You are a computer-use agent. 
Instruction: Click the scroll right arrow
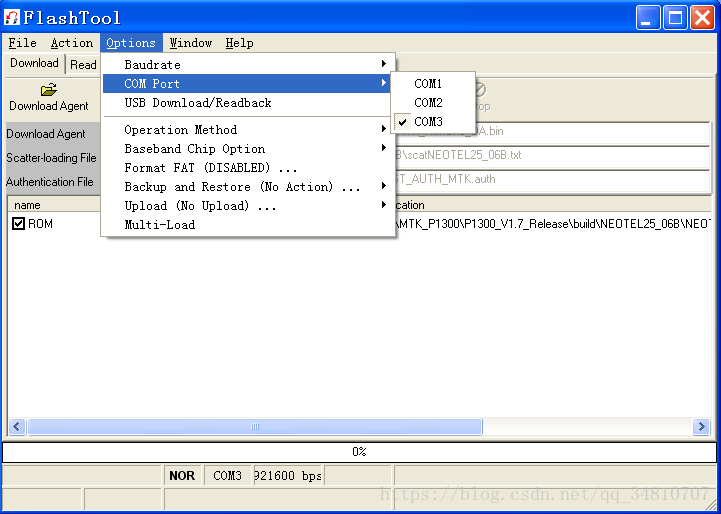pyautogui.click(x=701, y=427)
